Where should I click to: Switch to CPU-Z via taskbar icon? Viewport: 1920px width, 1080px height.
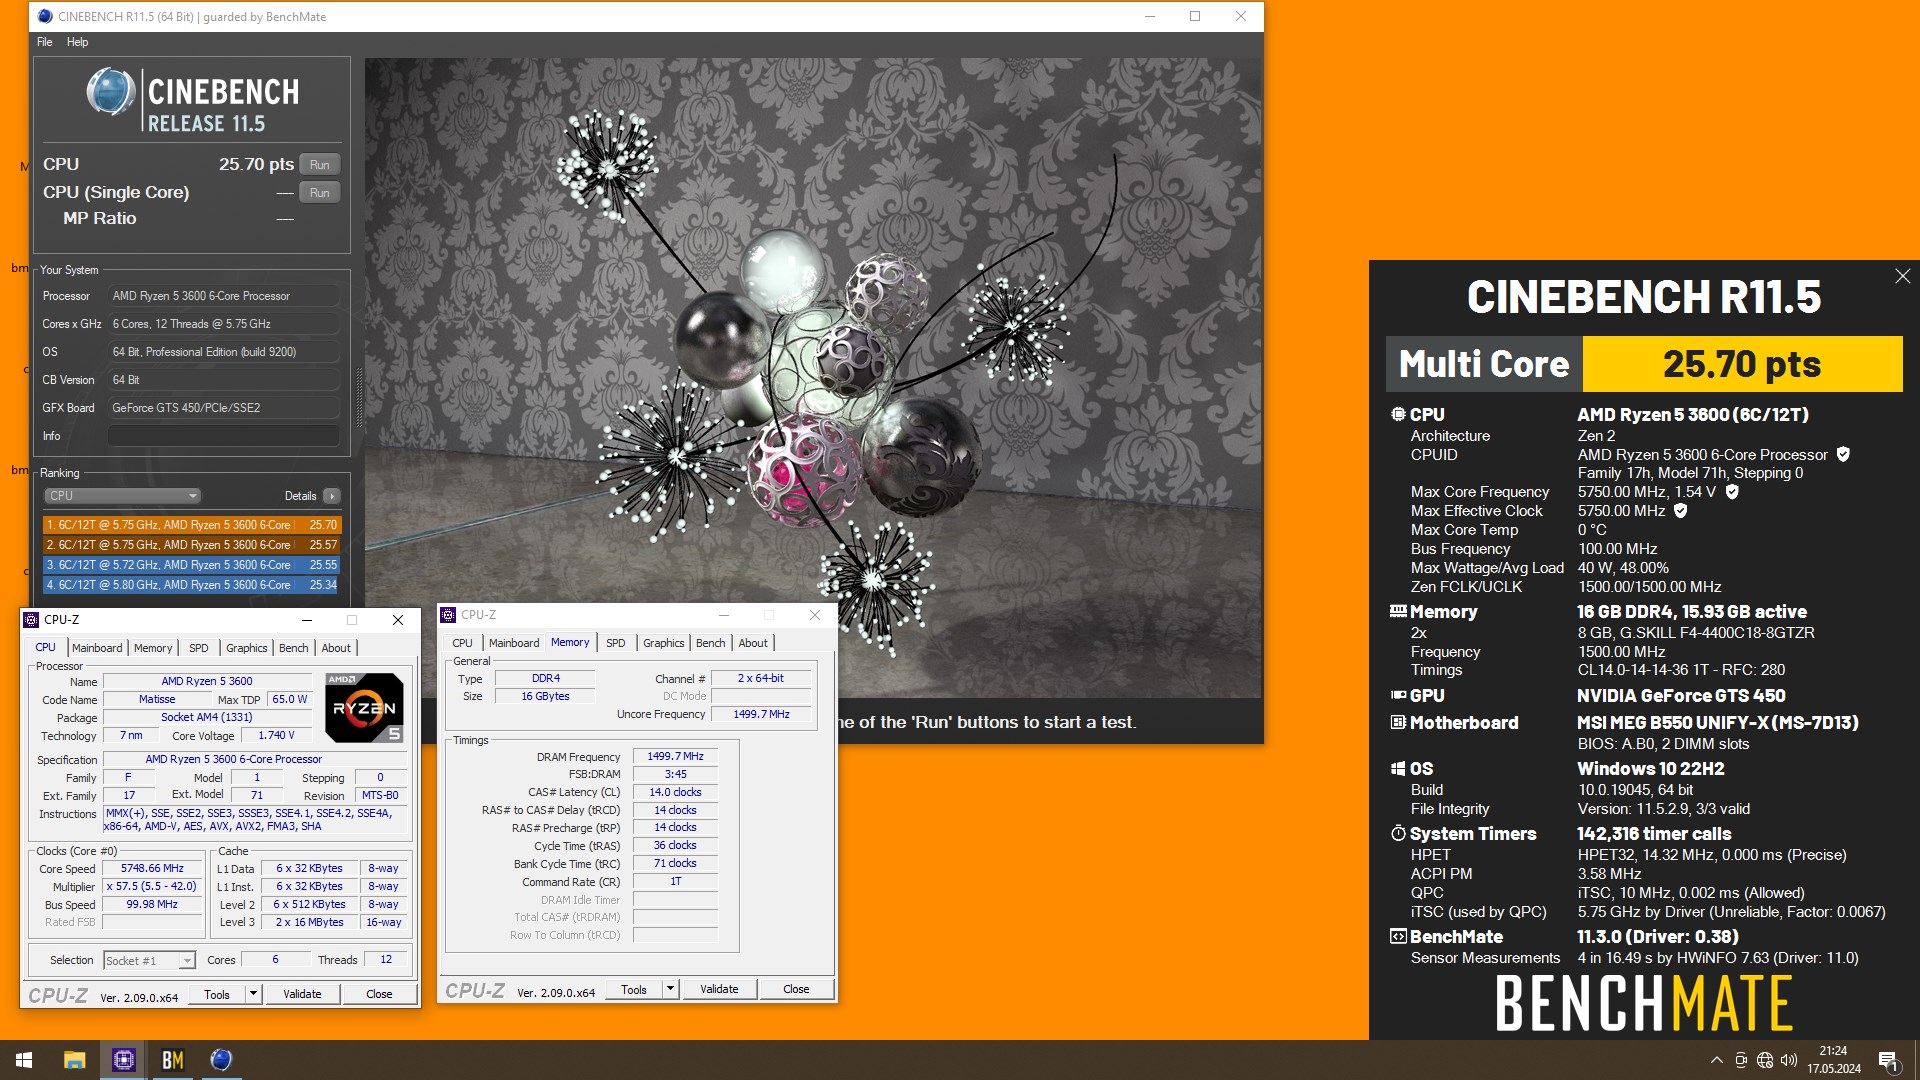[x=124, y=1060]
